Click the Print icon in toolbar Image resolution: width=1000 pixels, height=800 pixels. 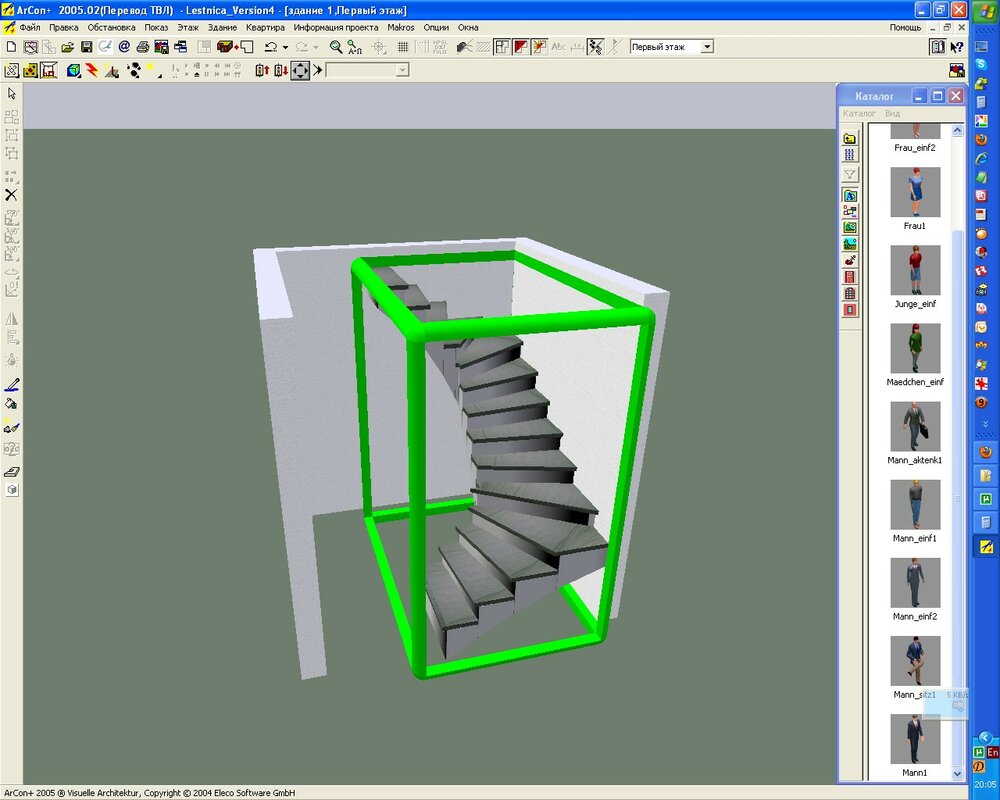143,47
